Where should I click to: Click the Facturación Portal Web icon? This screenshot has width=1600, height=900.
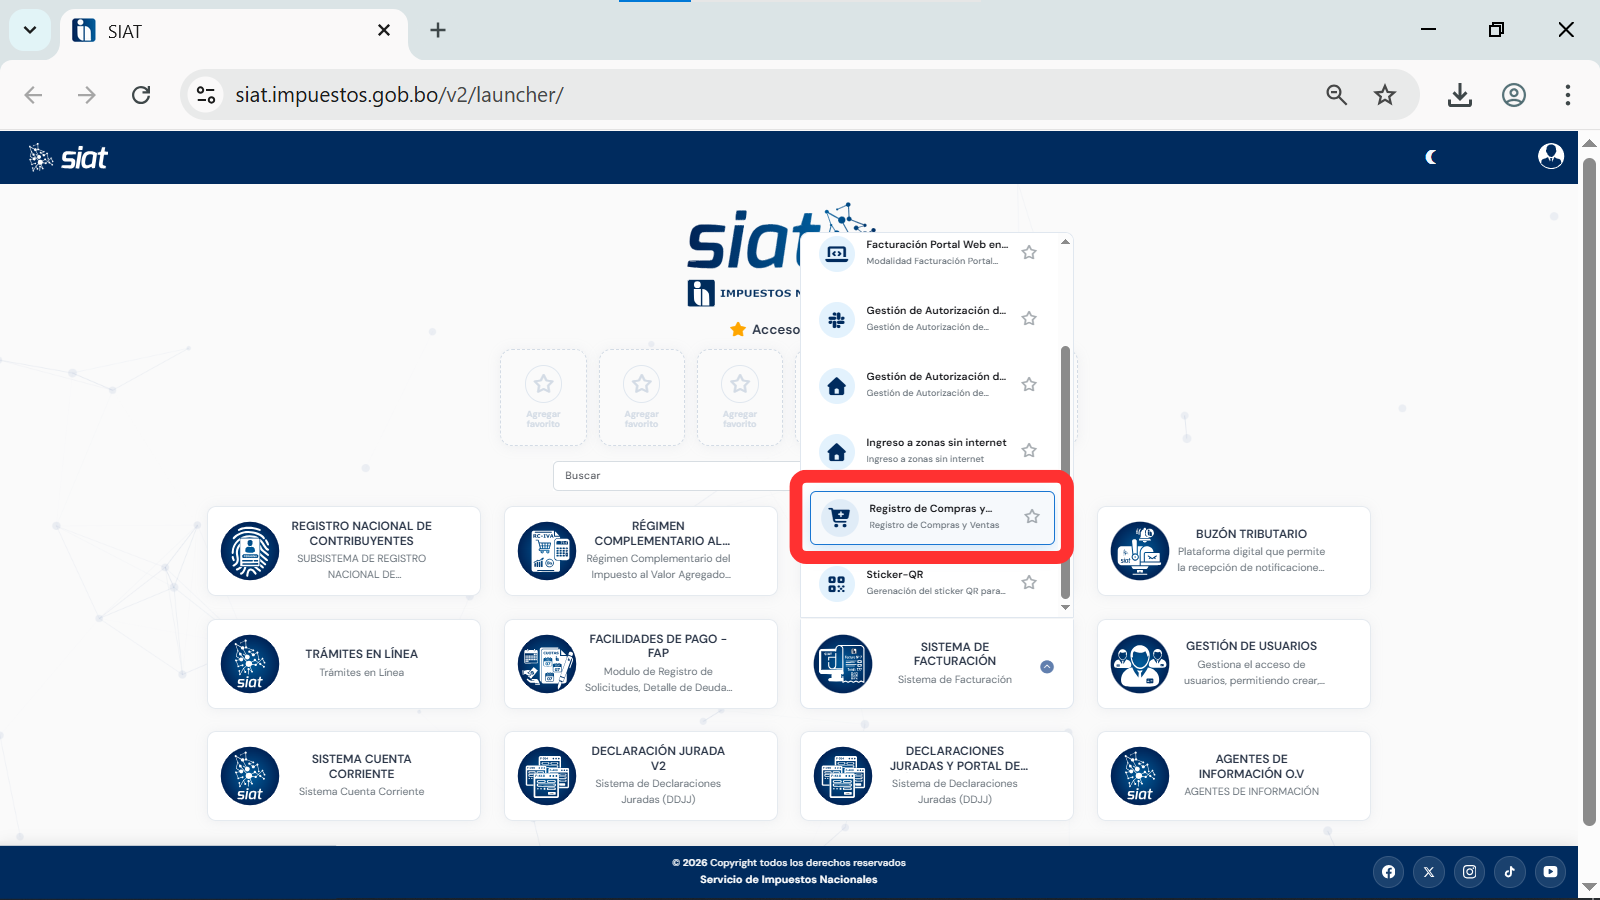click(x=837, y=253)
